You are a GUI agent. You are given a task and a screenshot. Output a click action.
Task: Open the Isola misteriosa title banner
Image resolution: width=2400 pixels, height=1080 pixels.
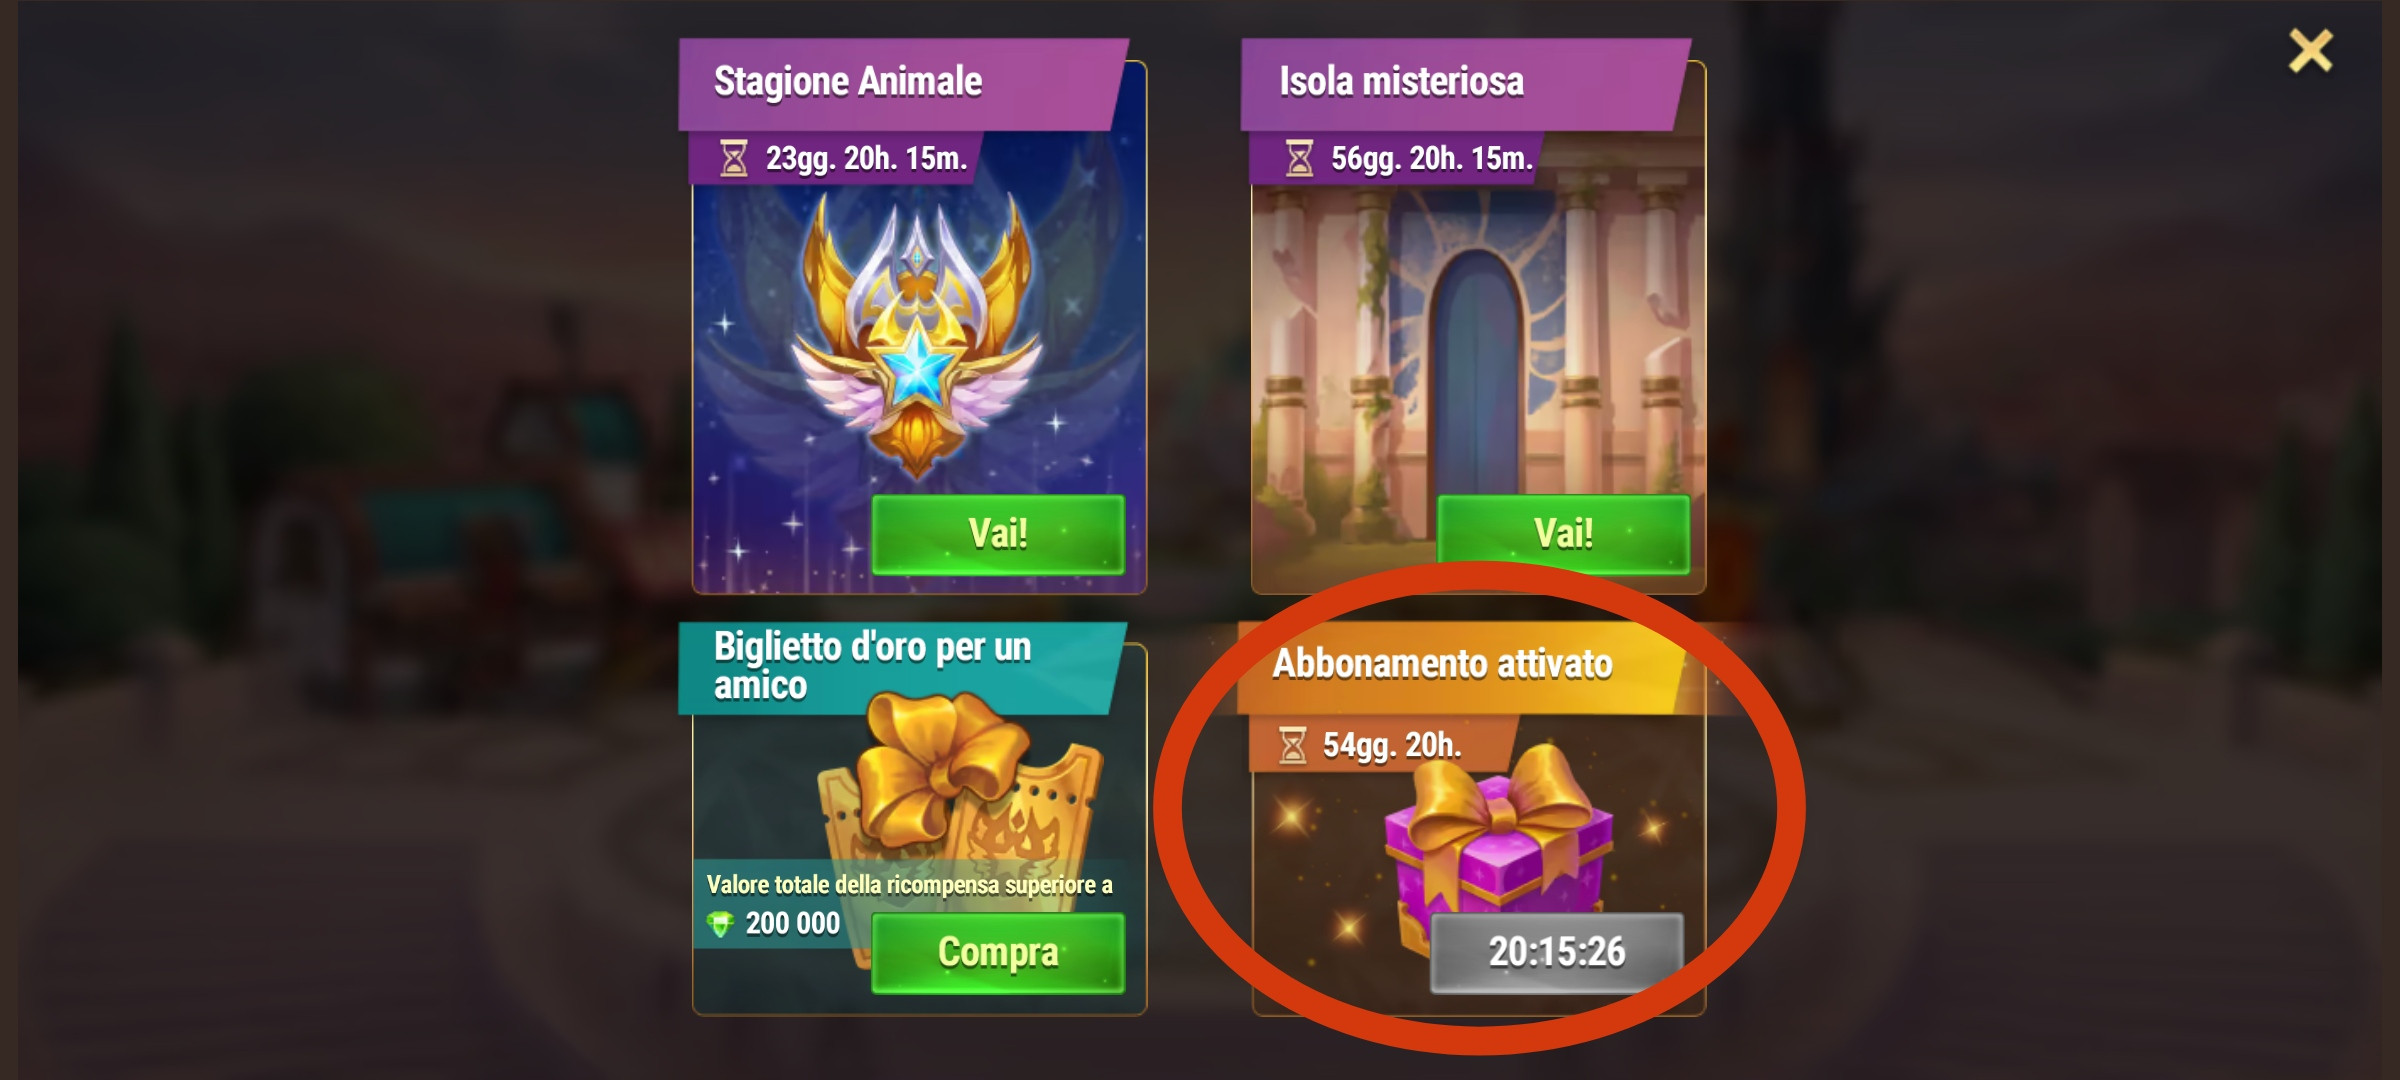click(x=1465, y=84)
